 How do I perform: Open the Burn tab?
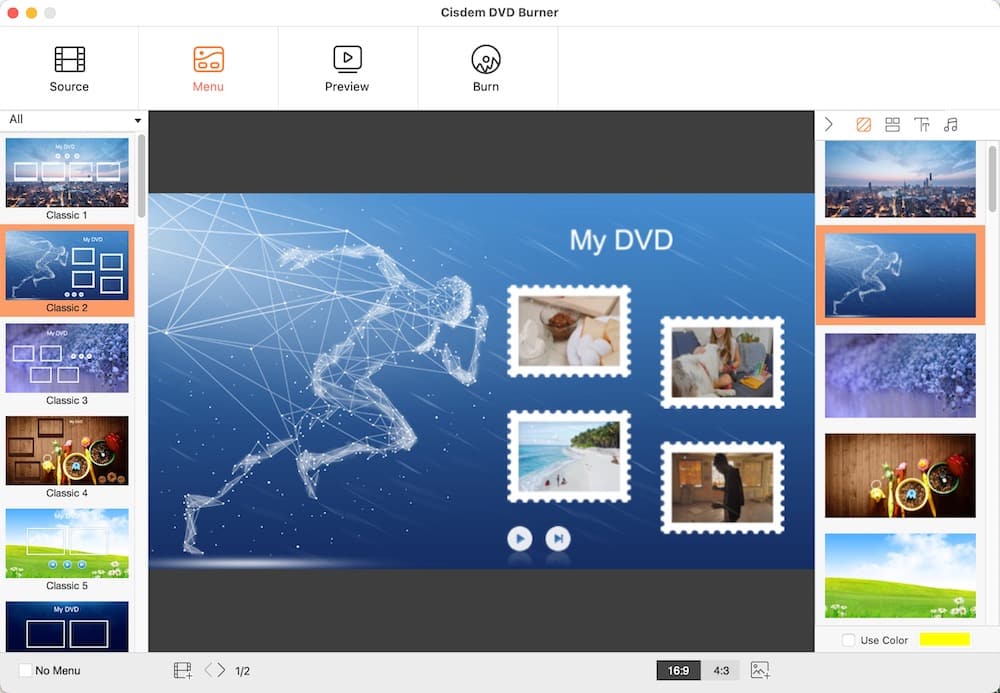click(x=486, y=69)
